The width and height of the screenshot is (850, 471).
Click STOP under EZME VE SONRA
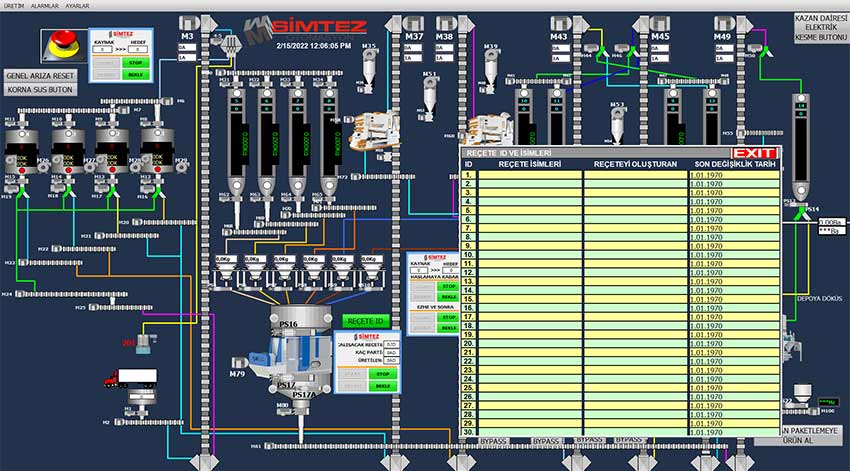448,317
